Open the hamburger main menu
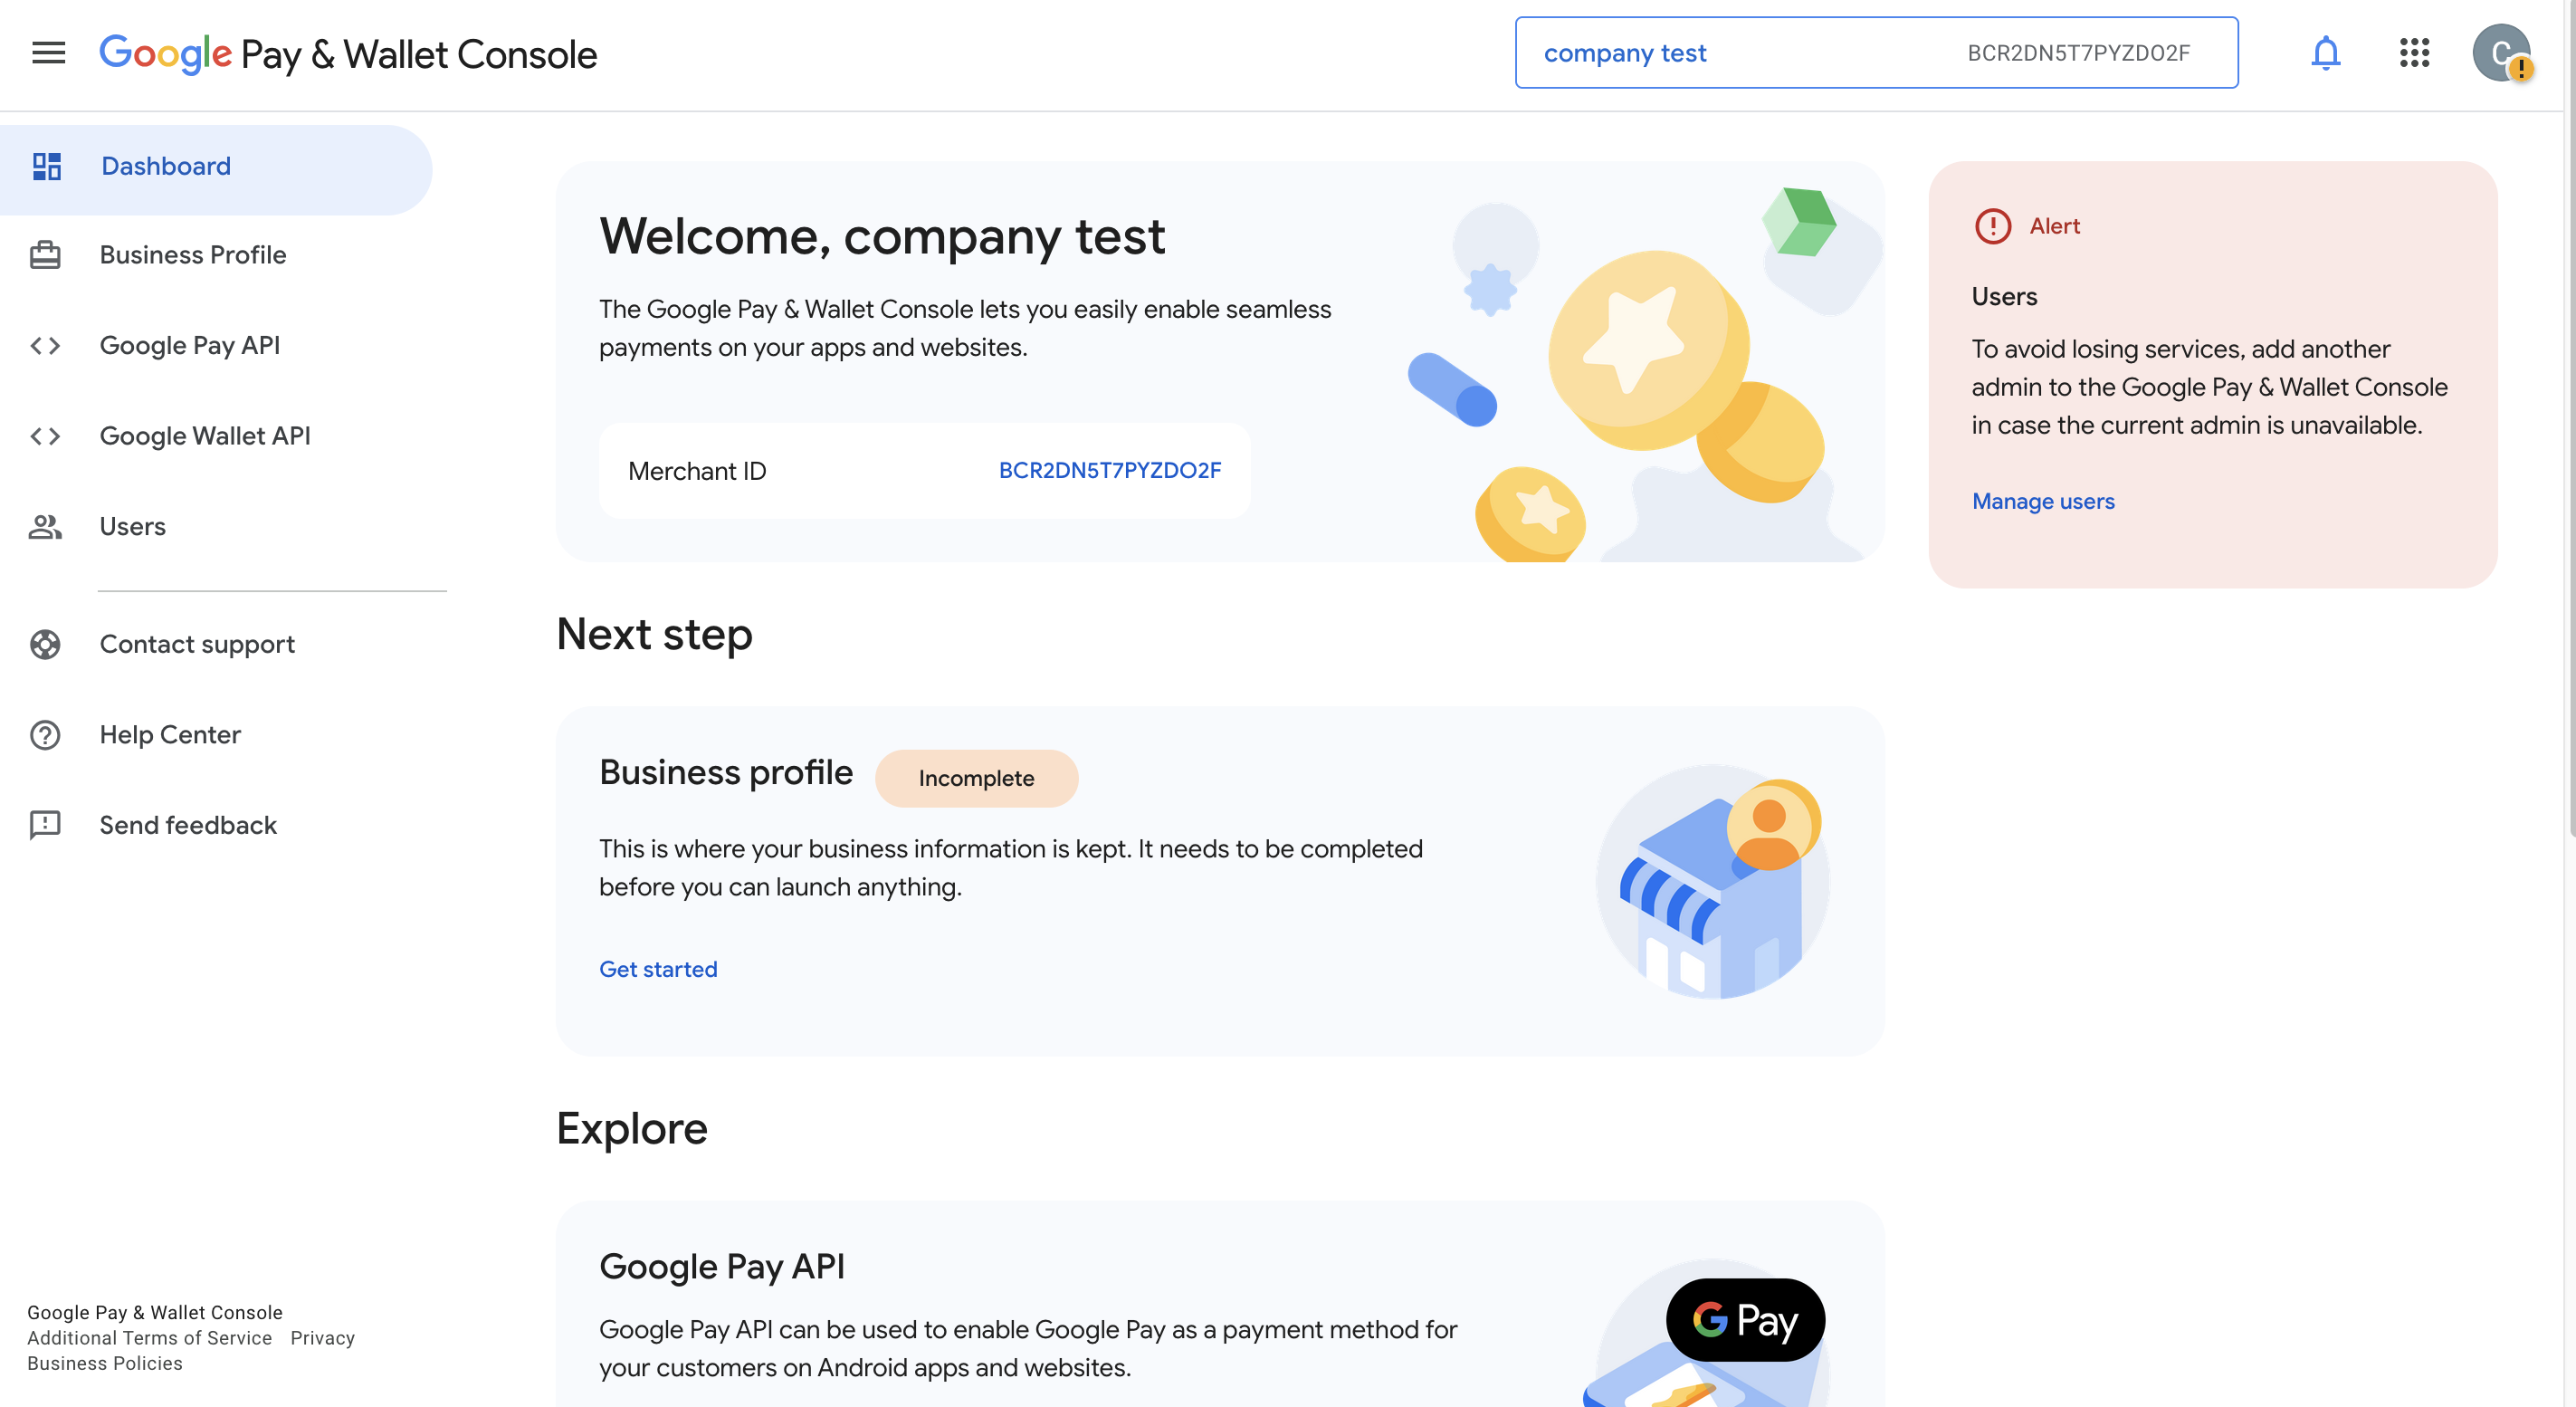 [x=48, y=53]
